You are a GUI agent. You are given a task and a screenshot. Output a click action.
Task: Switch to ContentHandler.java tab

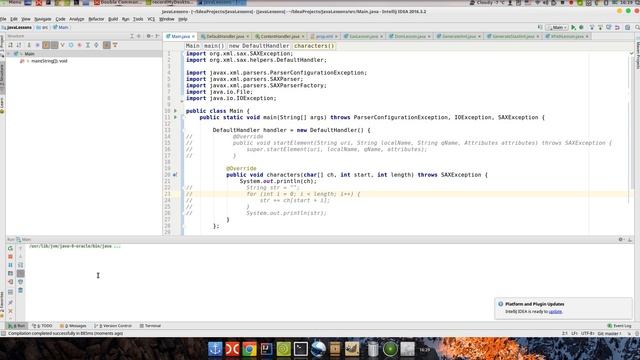click(x=280, y=36)
